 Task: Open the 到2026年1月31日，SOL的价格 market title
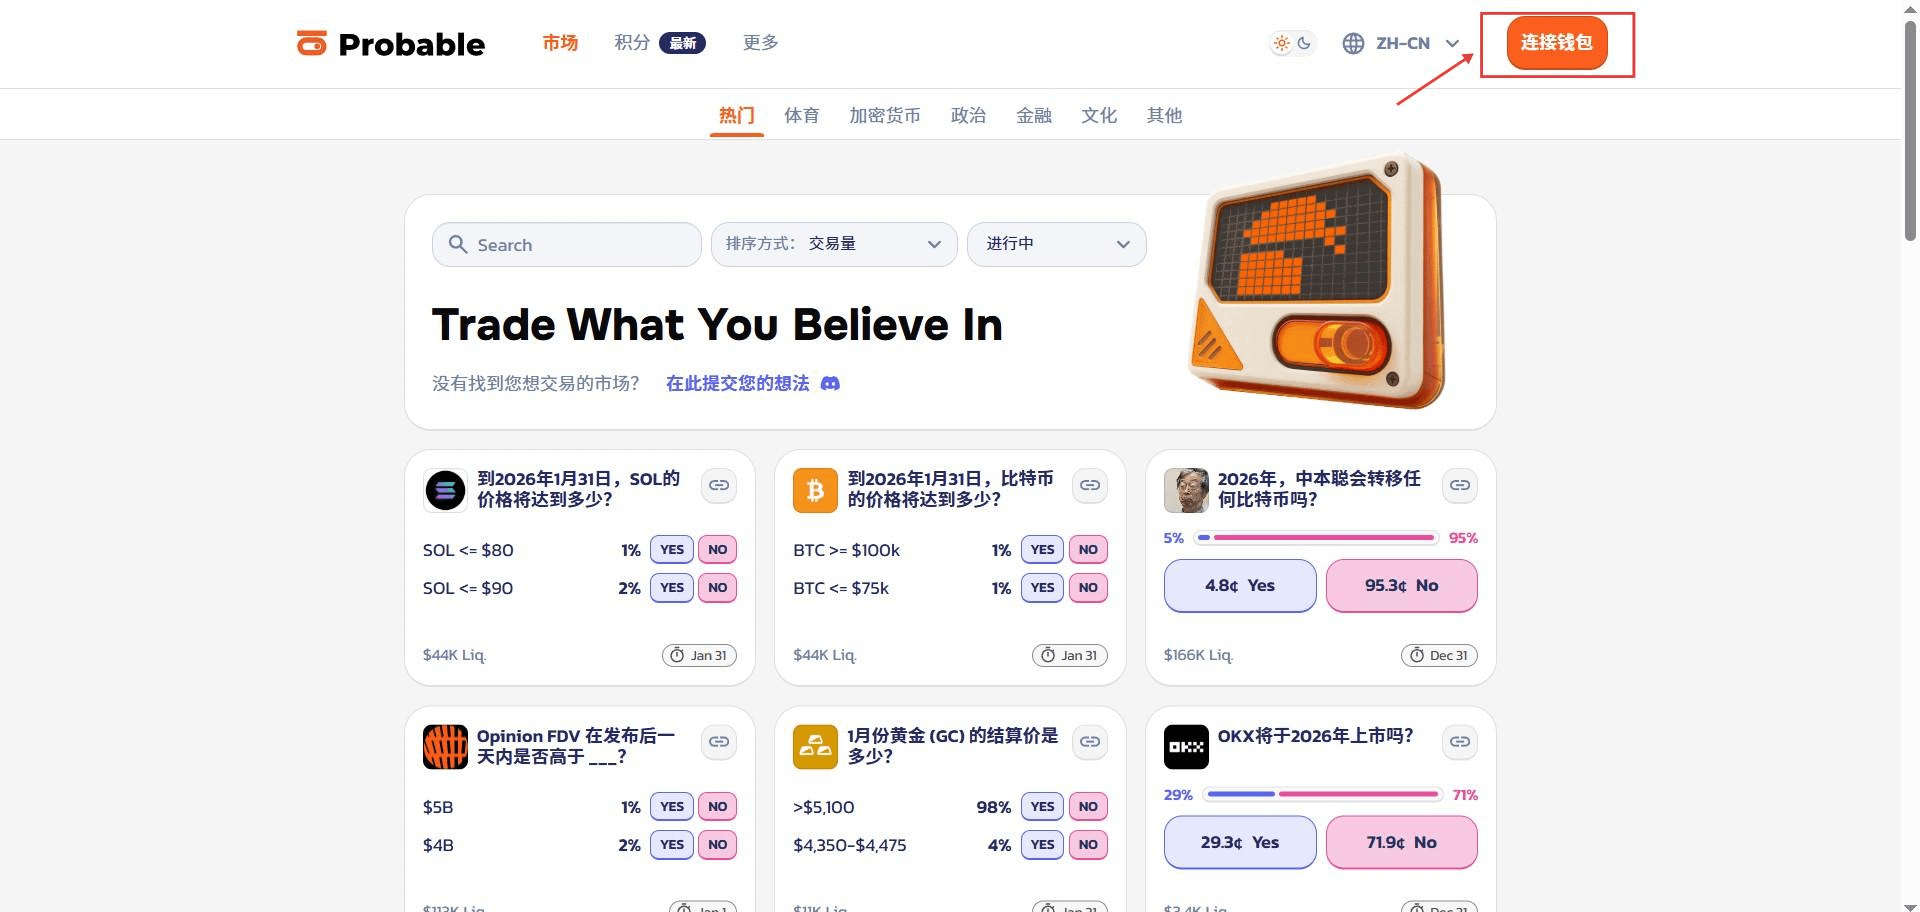click(578, 489)
